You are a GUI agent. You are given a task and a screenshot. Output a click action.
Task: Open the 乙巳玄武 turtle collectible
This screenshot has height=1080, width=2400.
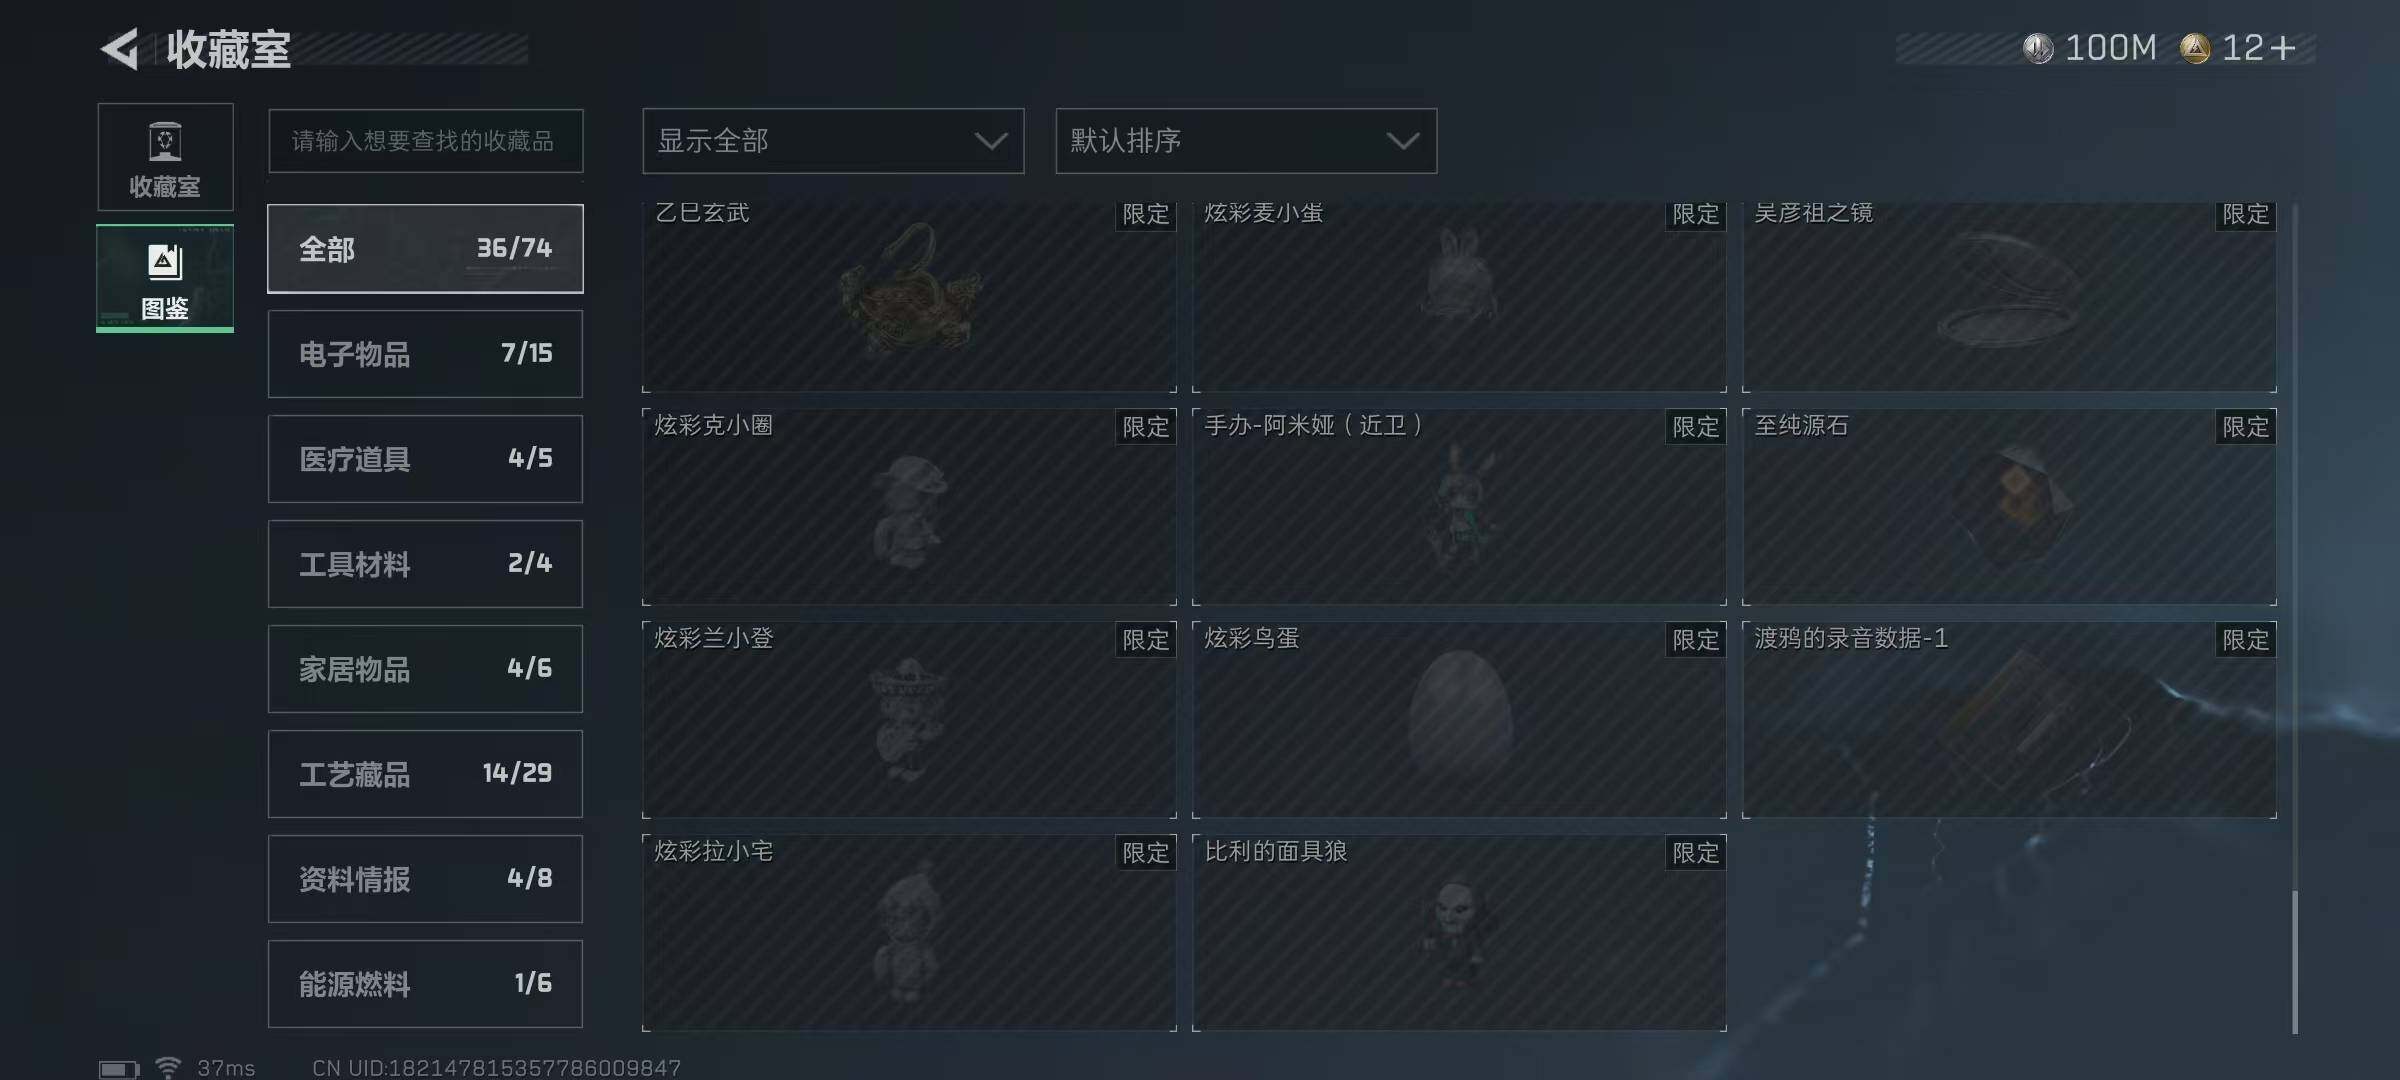[909, 297]
